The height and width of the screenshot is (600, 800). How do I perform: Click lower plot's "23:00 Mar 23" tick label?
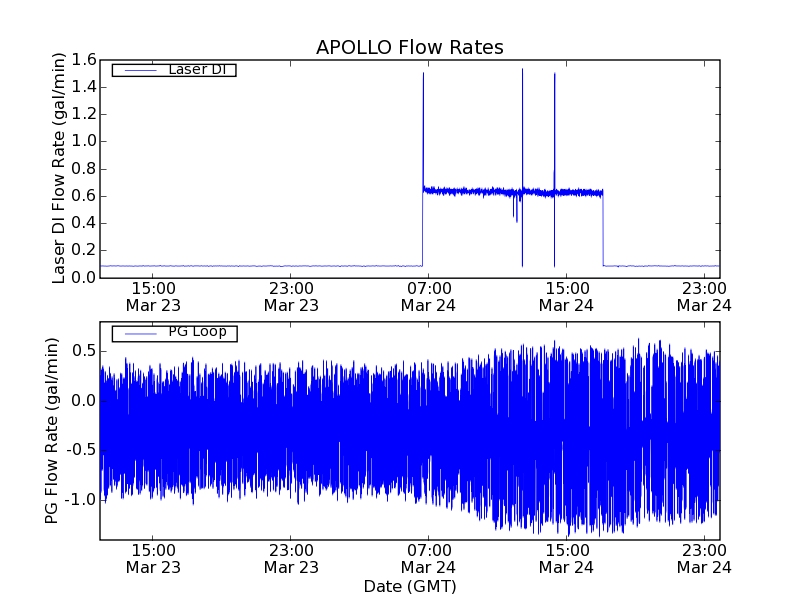[x=291, y=559]
